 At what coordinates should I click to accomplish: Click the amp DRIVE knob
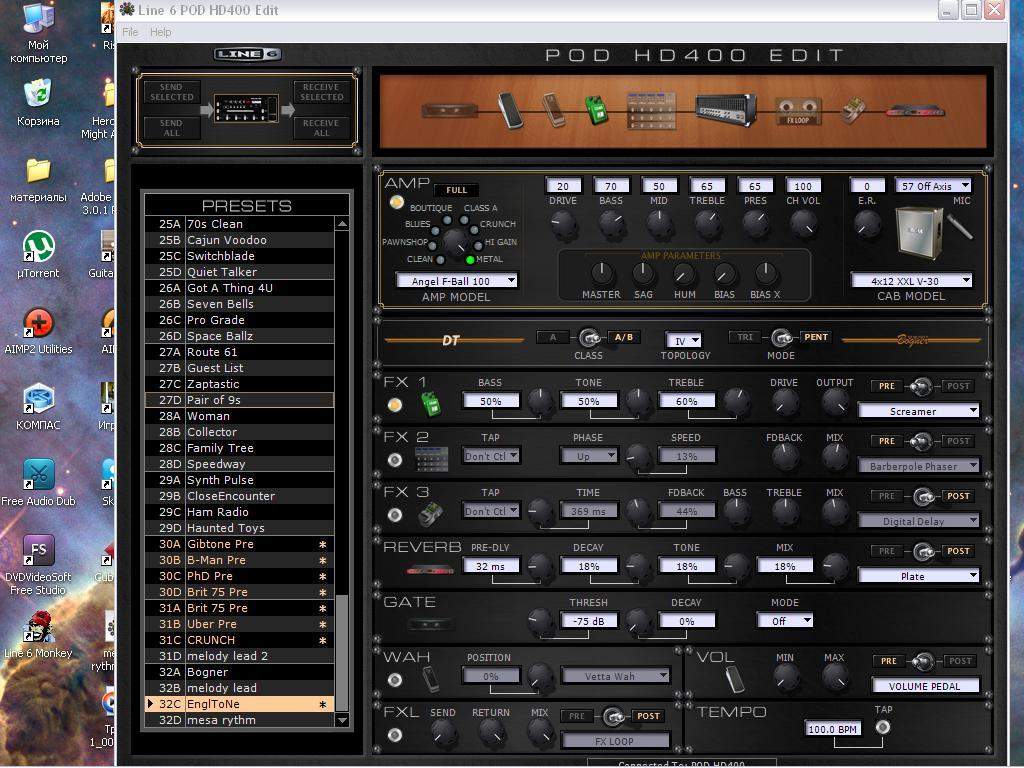pyautogui.click(x=564, y=225)
